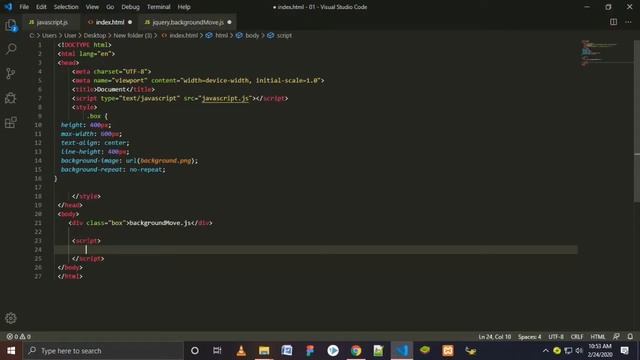This screenshot has width=640, height=360.
Task: Open the Go menu
Action: [110, 7]
